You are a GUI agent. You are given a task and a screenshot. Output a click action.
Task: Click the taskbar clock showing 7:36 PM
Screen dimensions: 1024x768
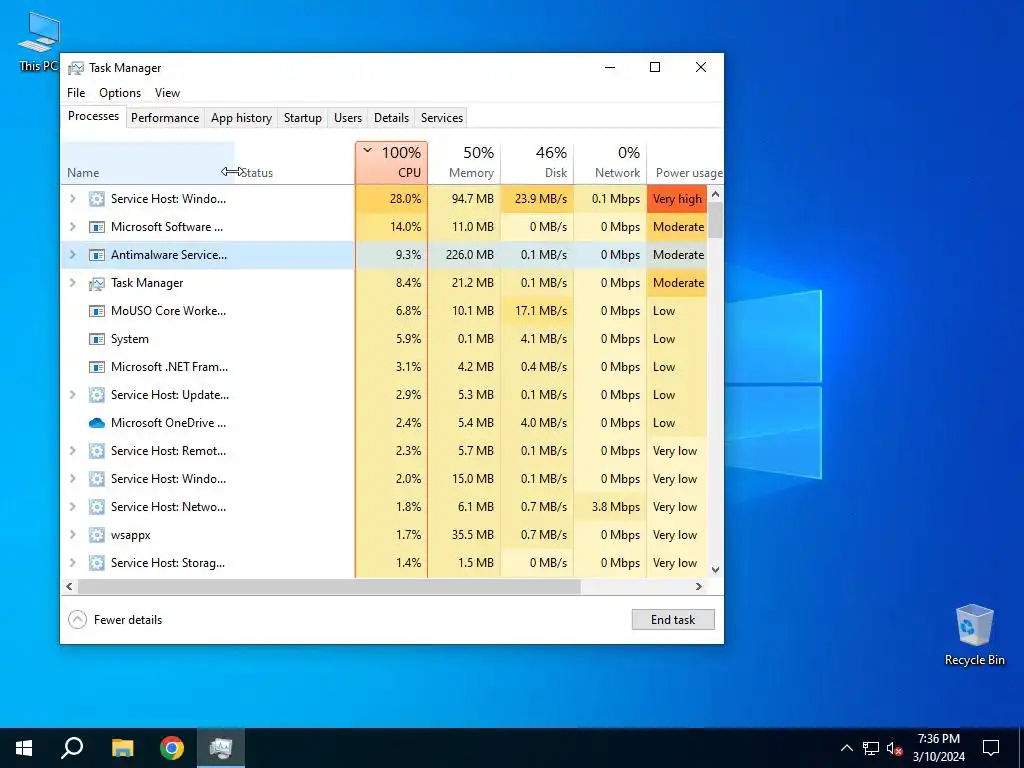pos(938,748)
